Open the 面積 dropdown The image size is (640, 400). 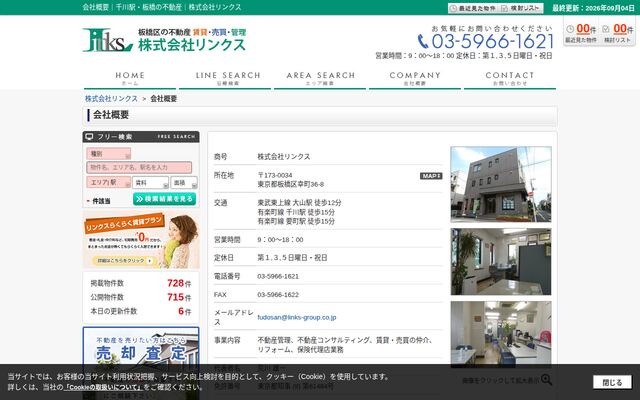[x=184, y=183]
